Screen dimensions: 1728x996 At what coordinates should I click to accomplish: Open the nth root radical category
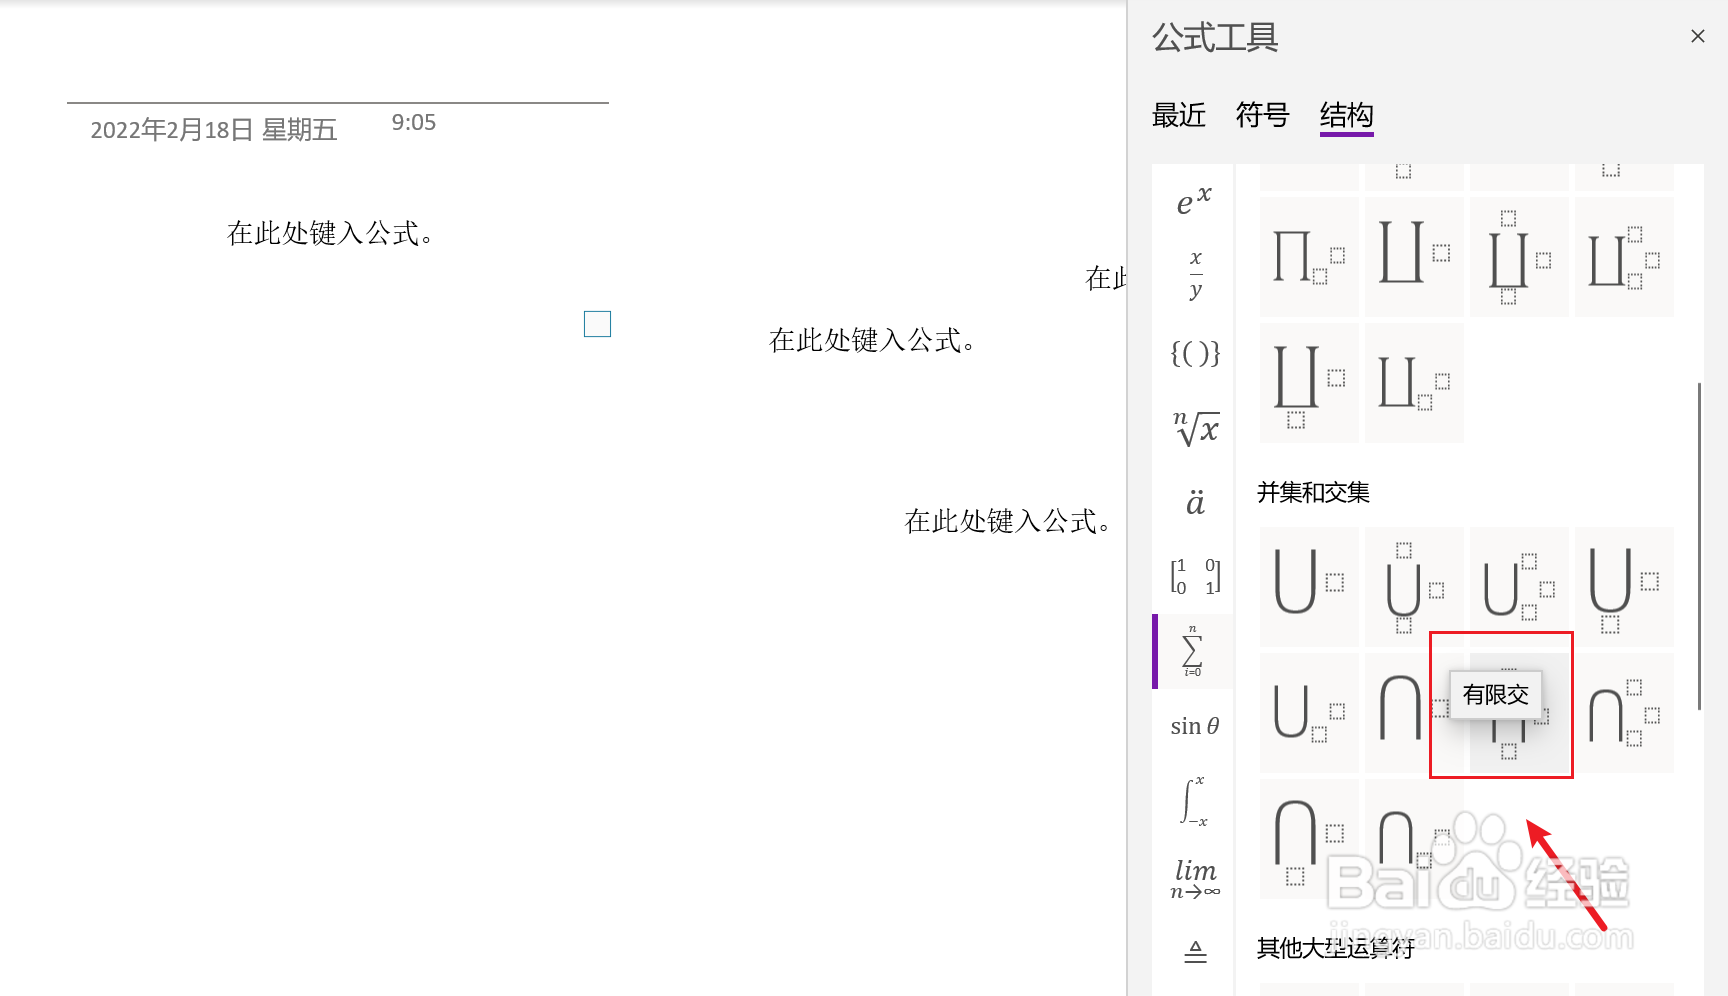pos(1194,427)
